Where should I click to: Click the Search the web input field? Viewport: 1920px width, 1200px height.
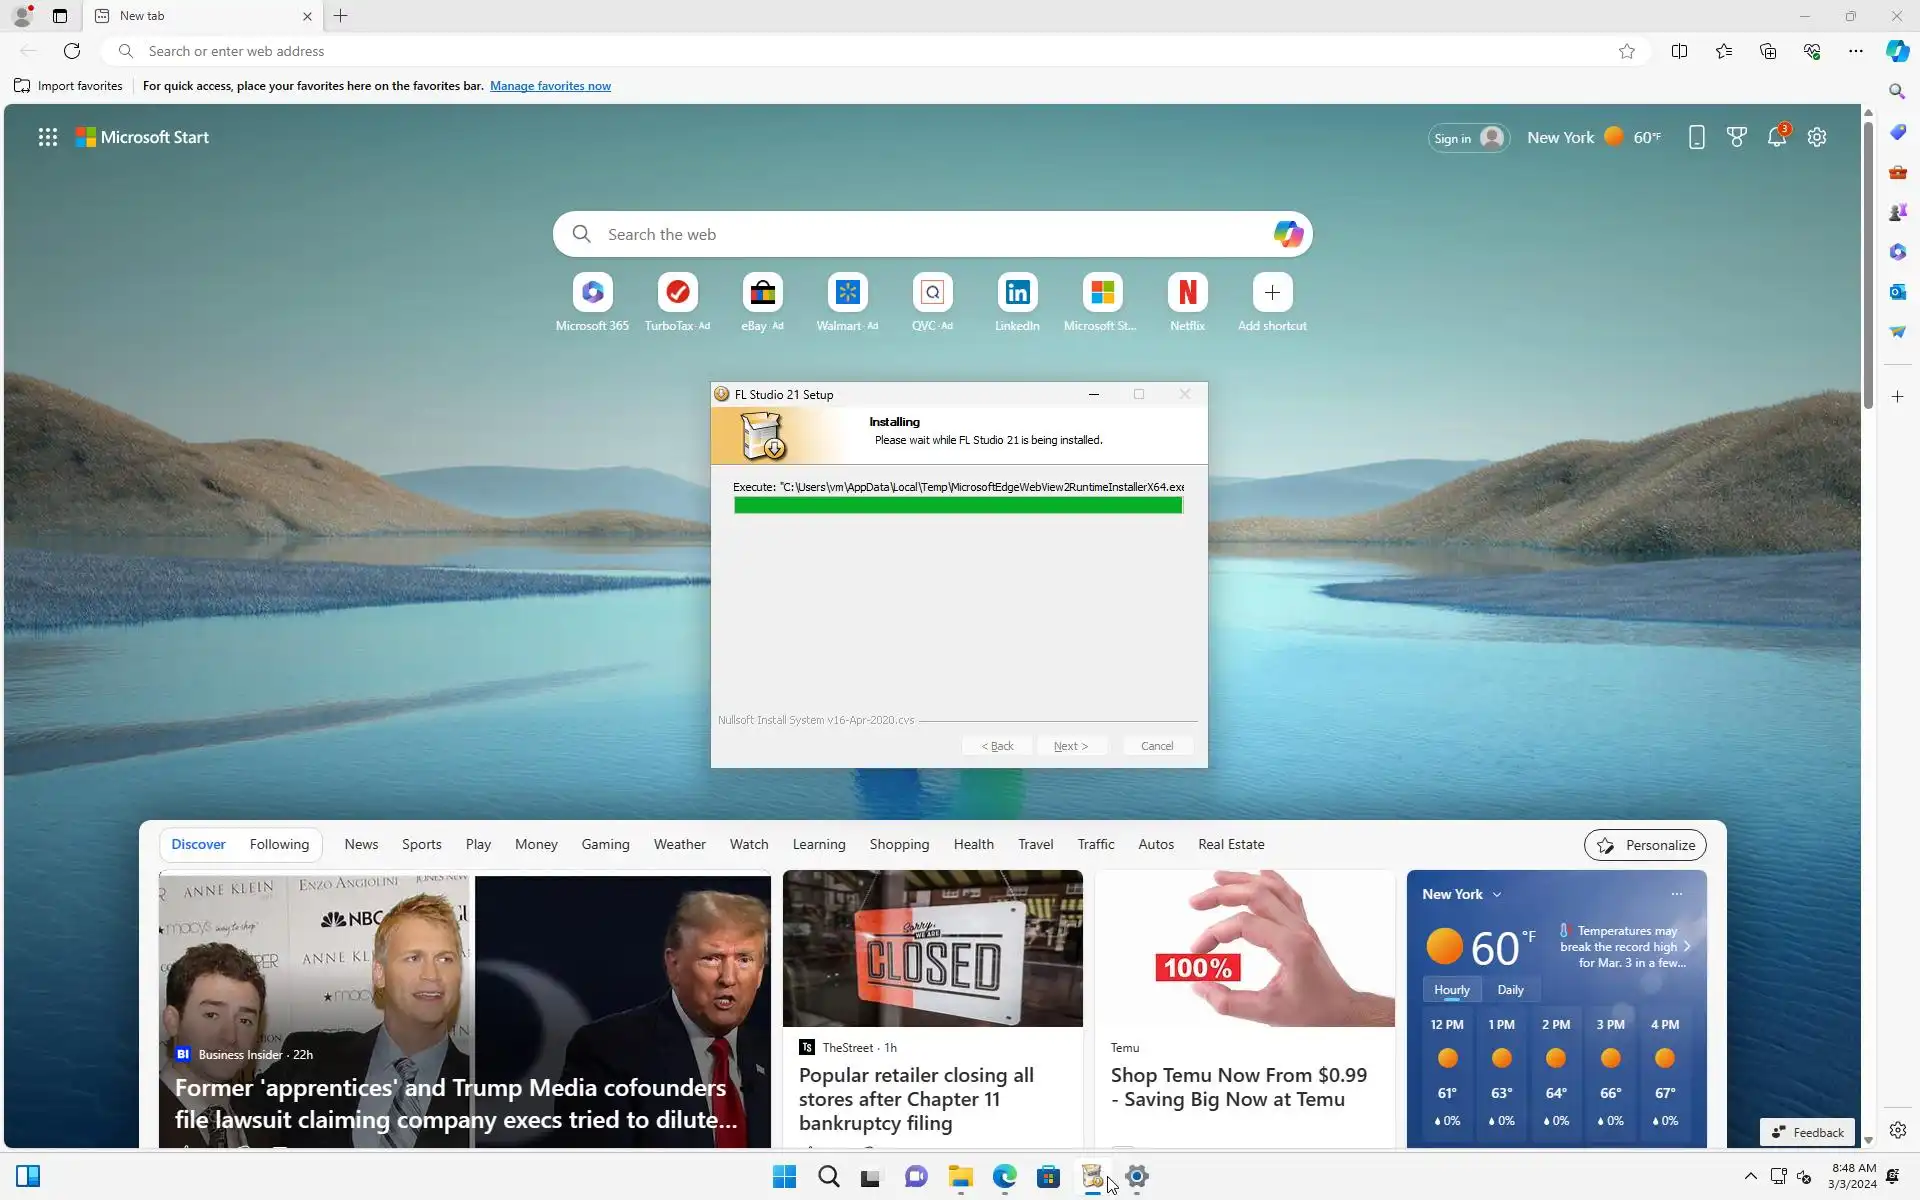[x=900, y=234]
